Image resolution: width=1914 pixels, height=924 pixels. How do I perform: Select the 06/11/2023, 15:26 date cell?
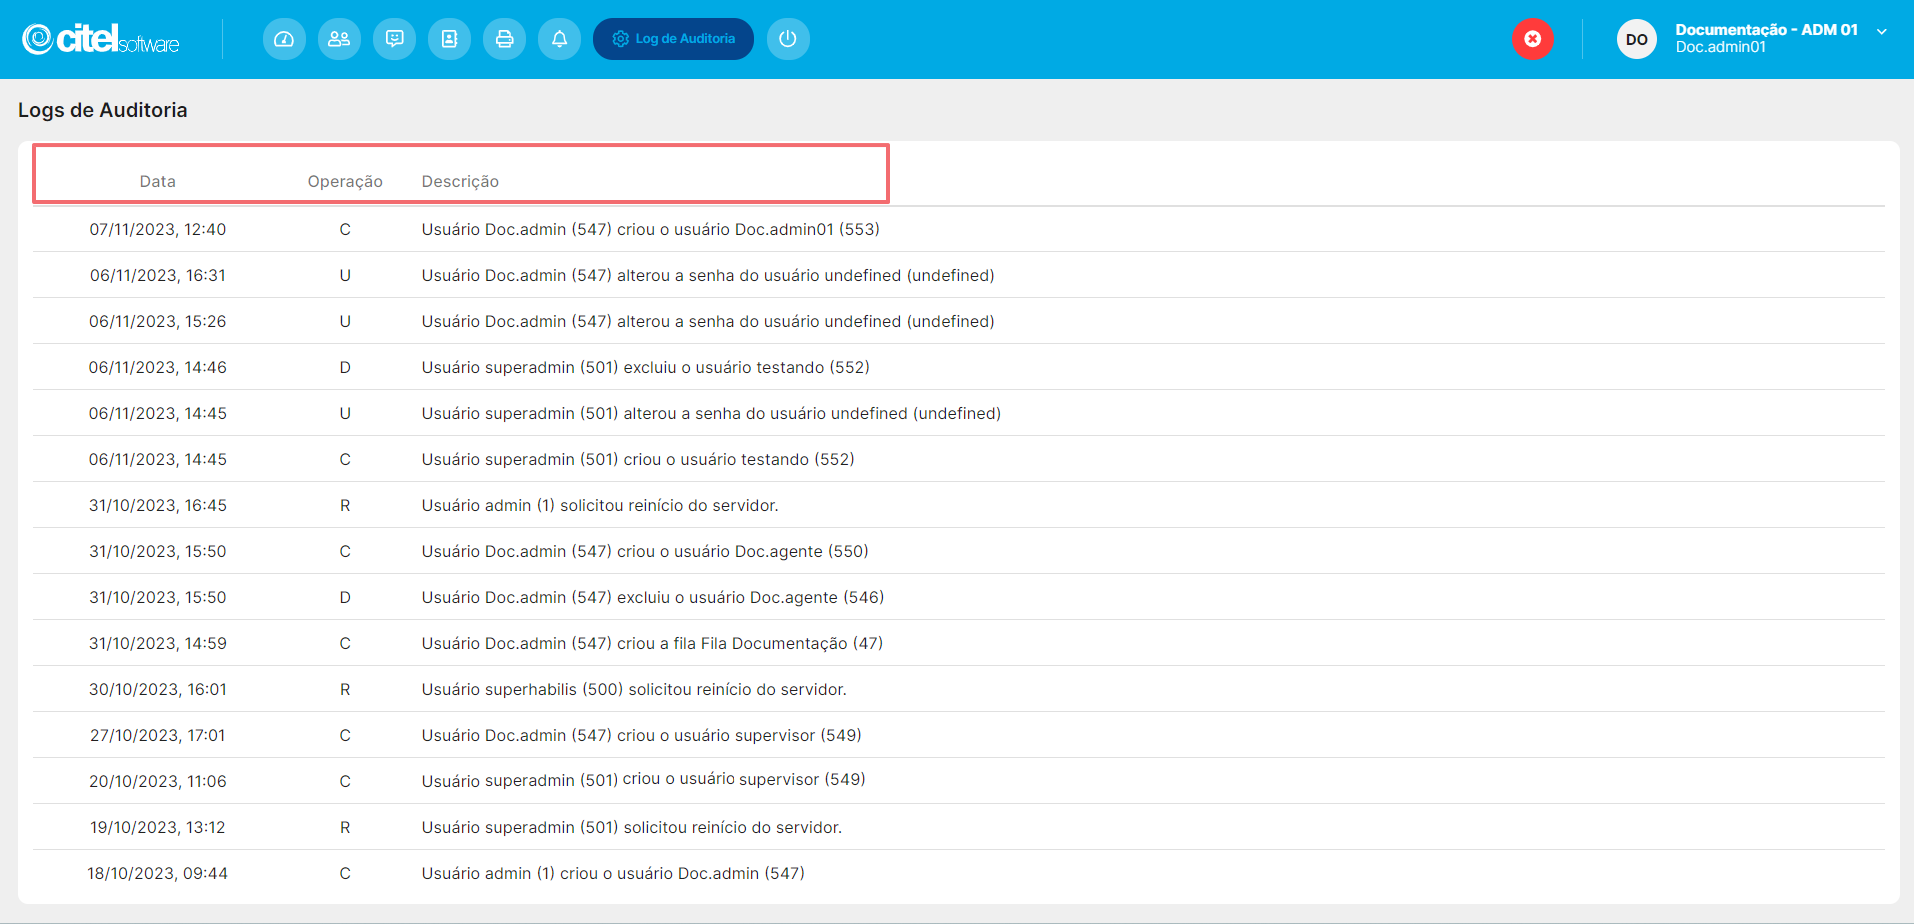[x=158, y=321]
